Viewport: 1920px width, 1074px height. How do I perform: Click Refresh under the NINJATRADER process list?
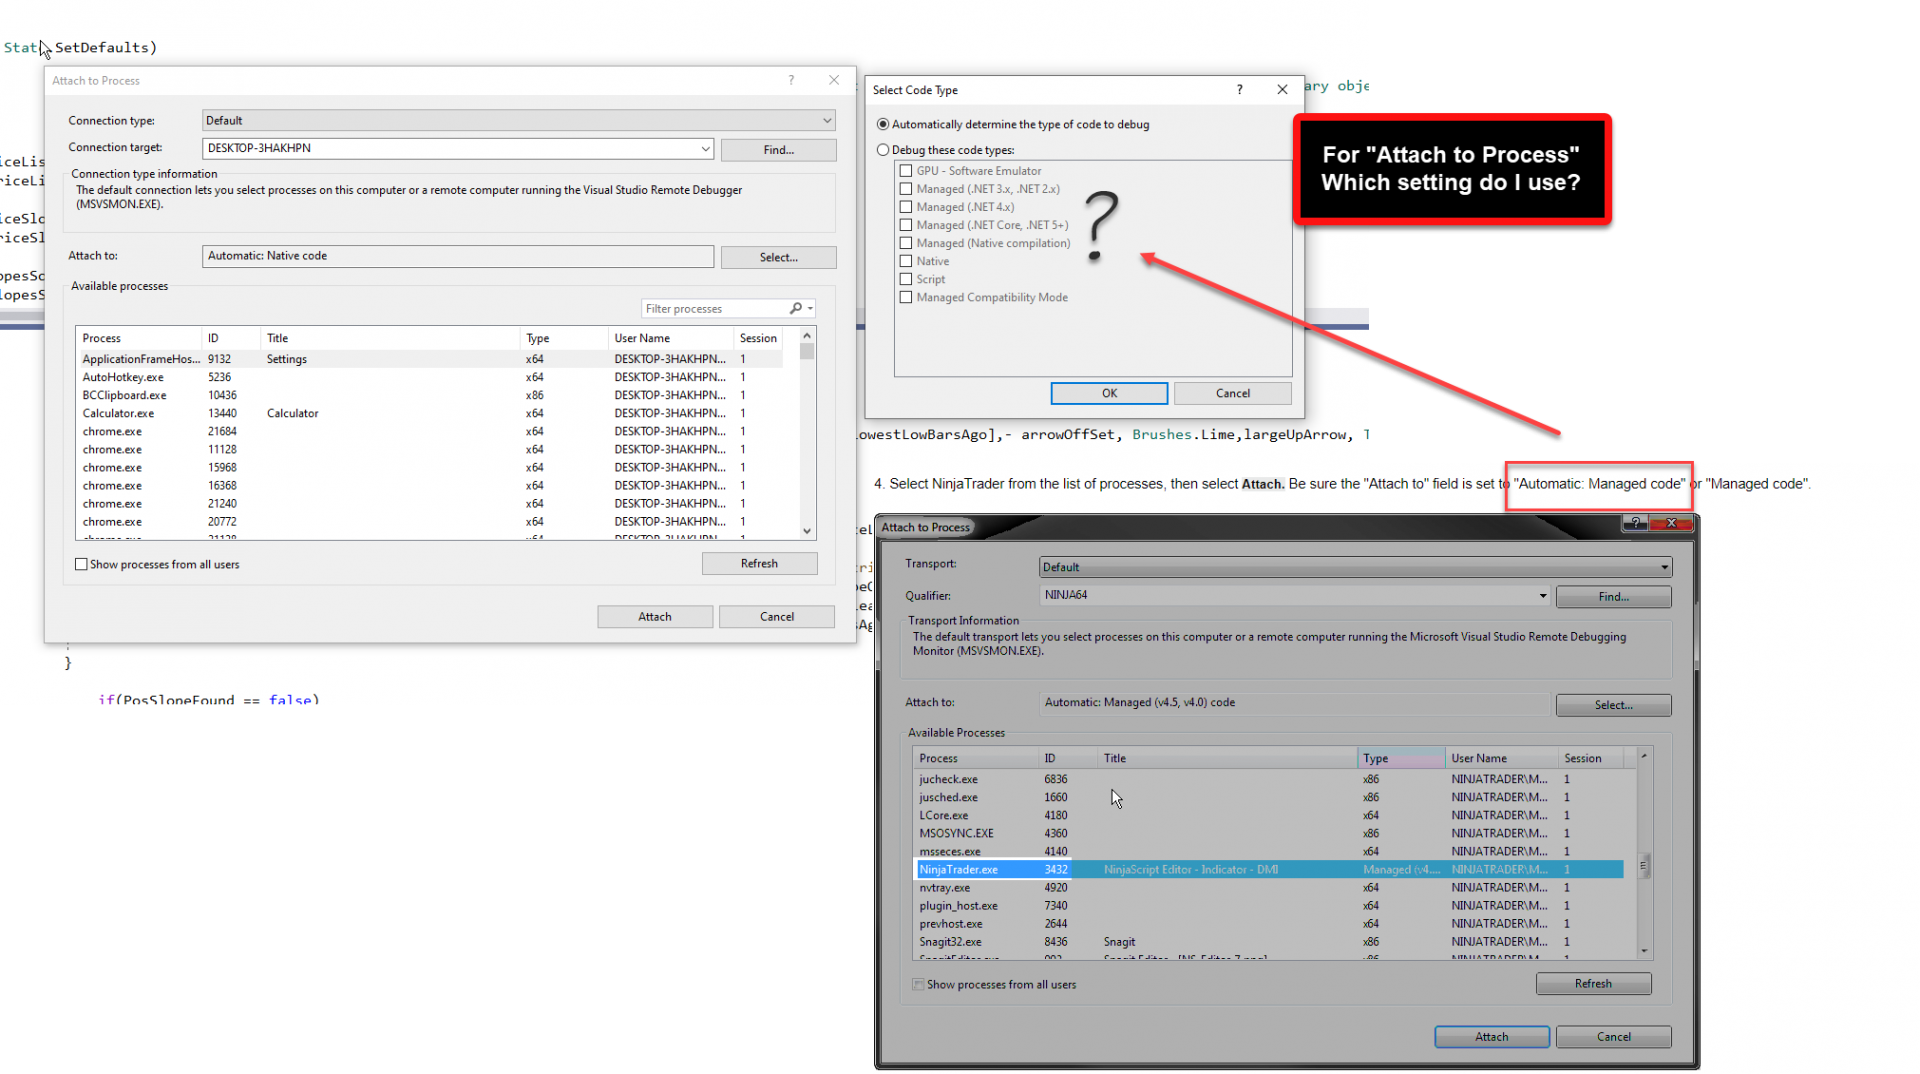[1593, 984]
